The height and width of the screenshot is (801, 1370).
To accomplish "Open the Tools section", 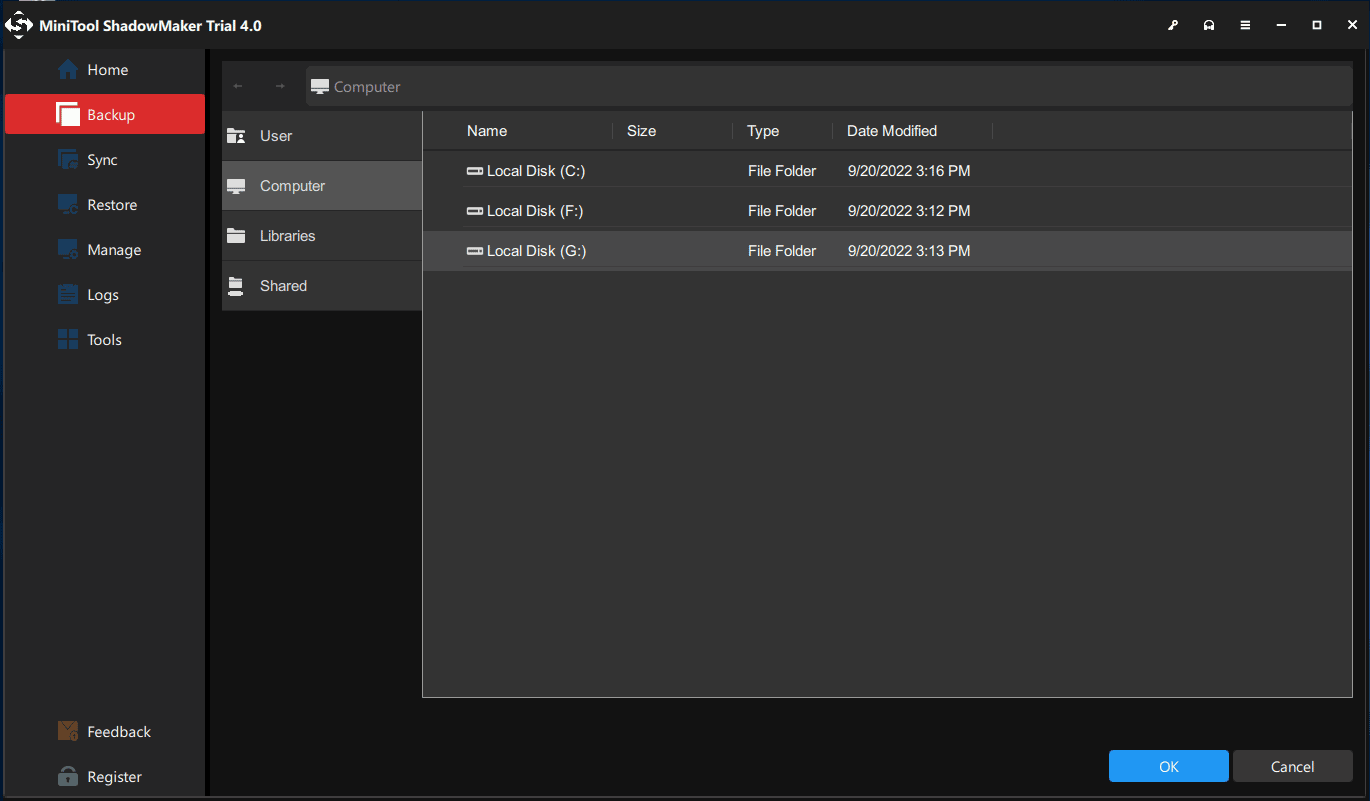I will pos(105,340).
